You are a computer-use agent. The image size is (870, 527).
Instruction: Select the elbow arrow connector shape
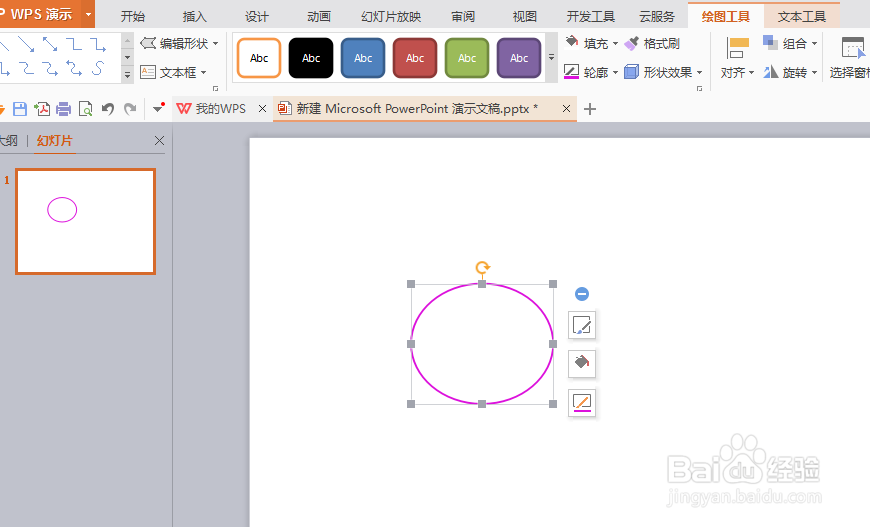coord(98,44)
